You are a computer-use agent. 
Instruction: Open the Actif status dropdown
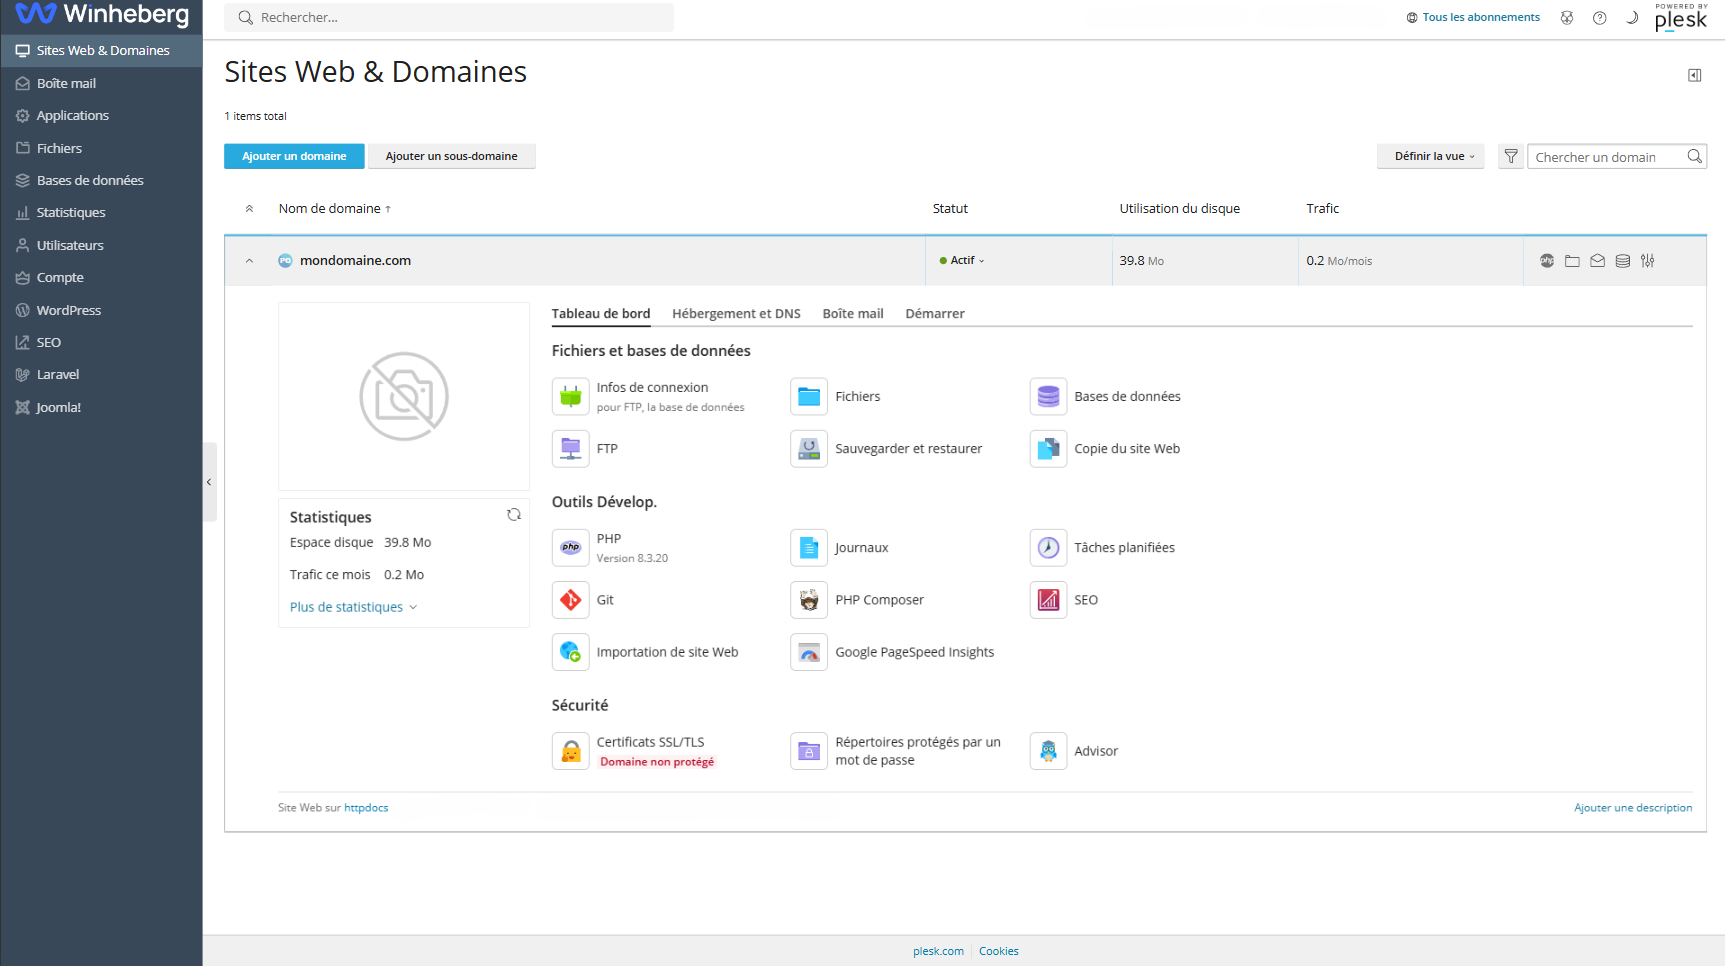coord(962,261)
